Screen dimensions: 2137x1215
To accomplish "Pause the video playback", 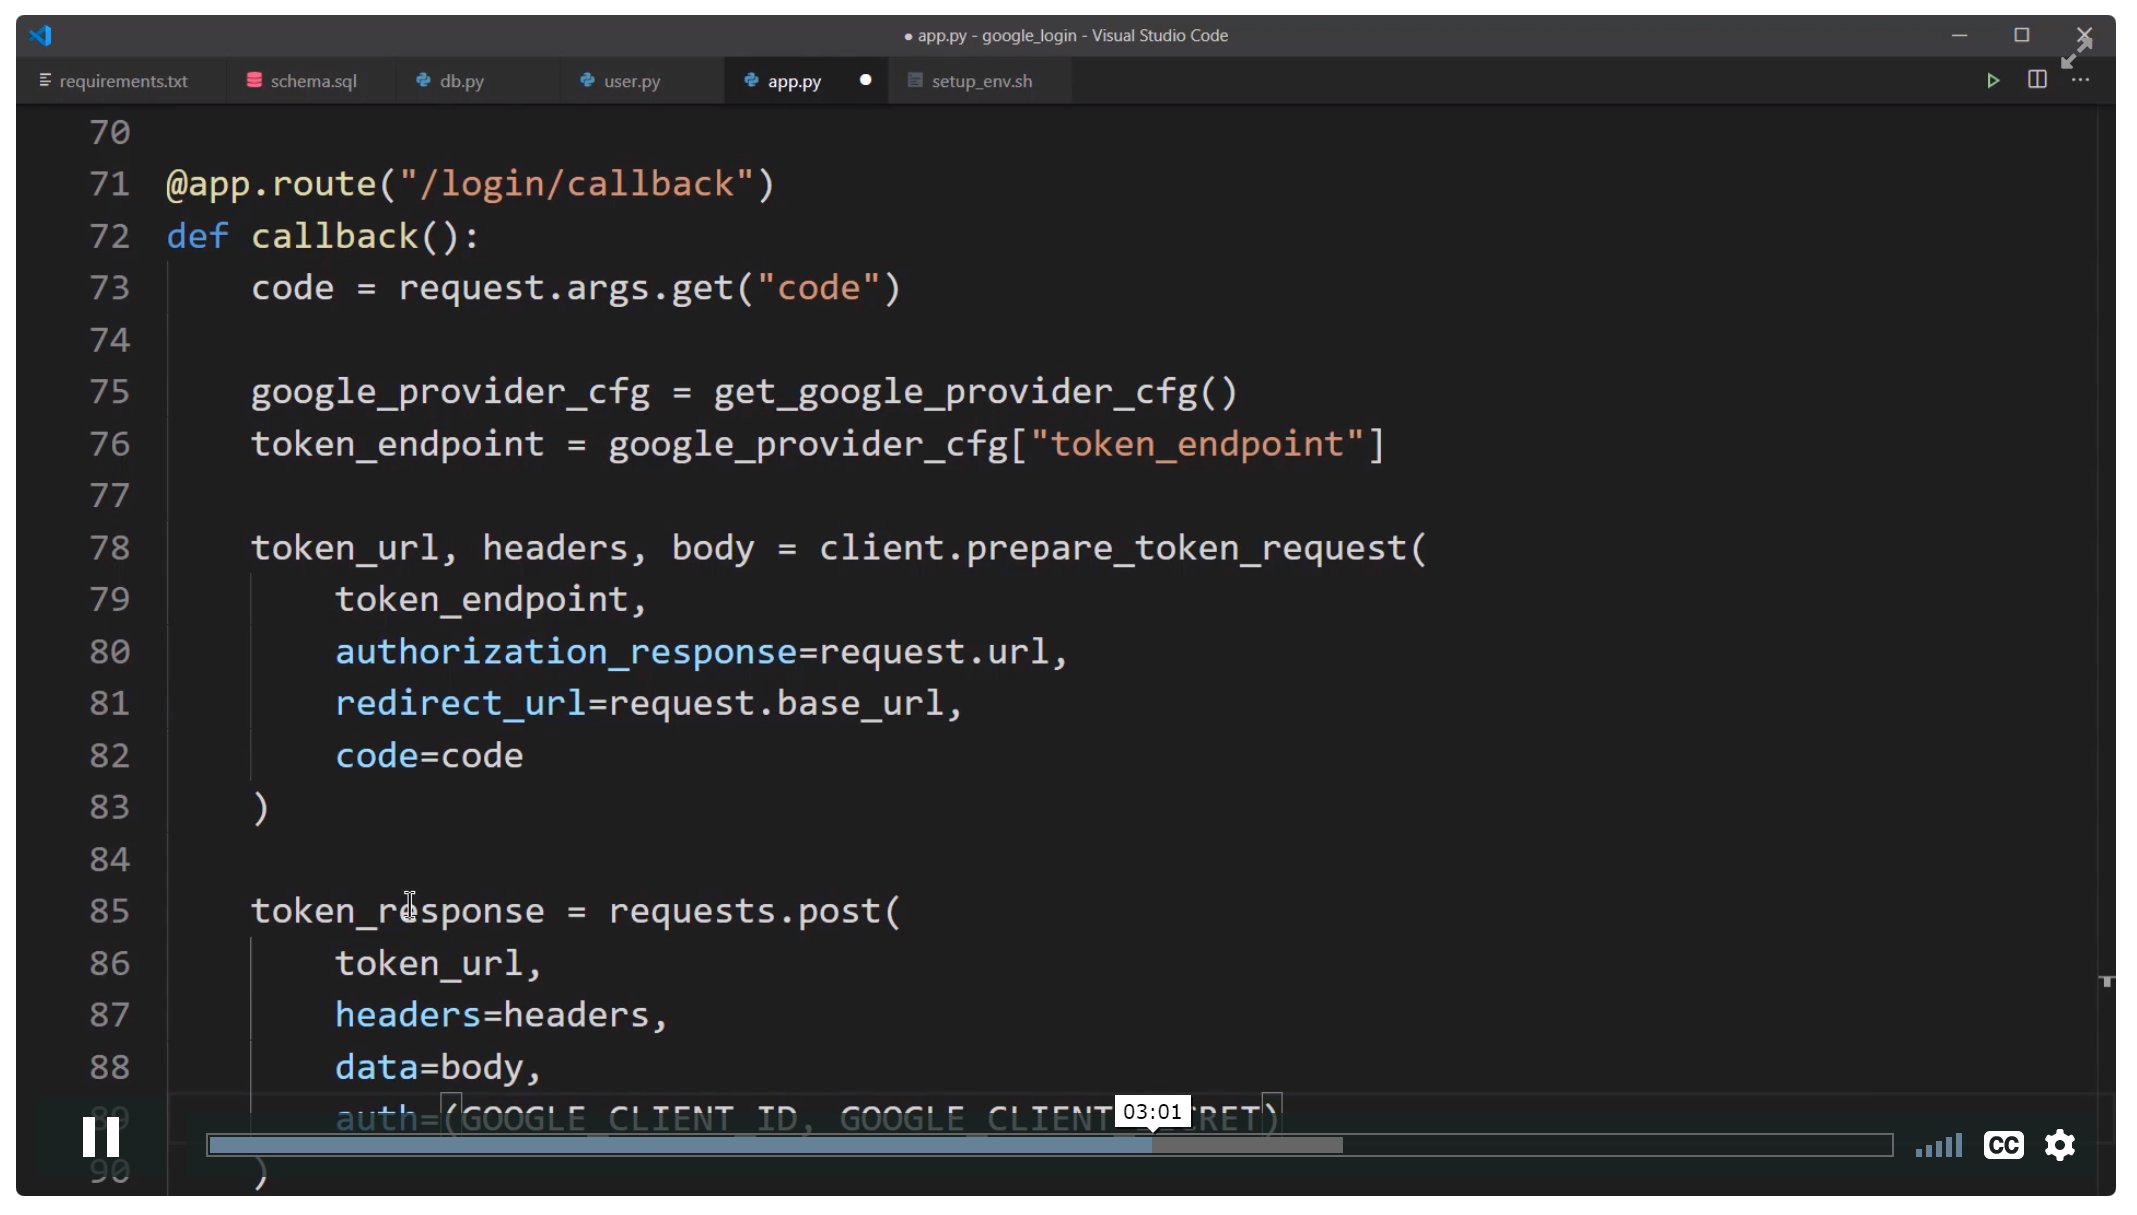I will 100,1138.
